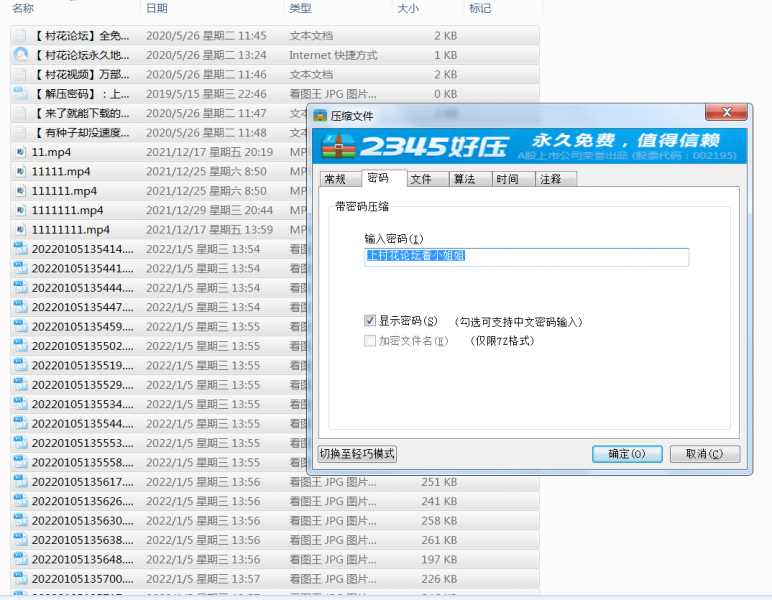Click the 20220105135414 image file icon

[20, 249]
